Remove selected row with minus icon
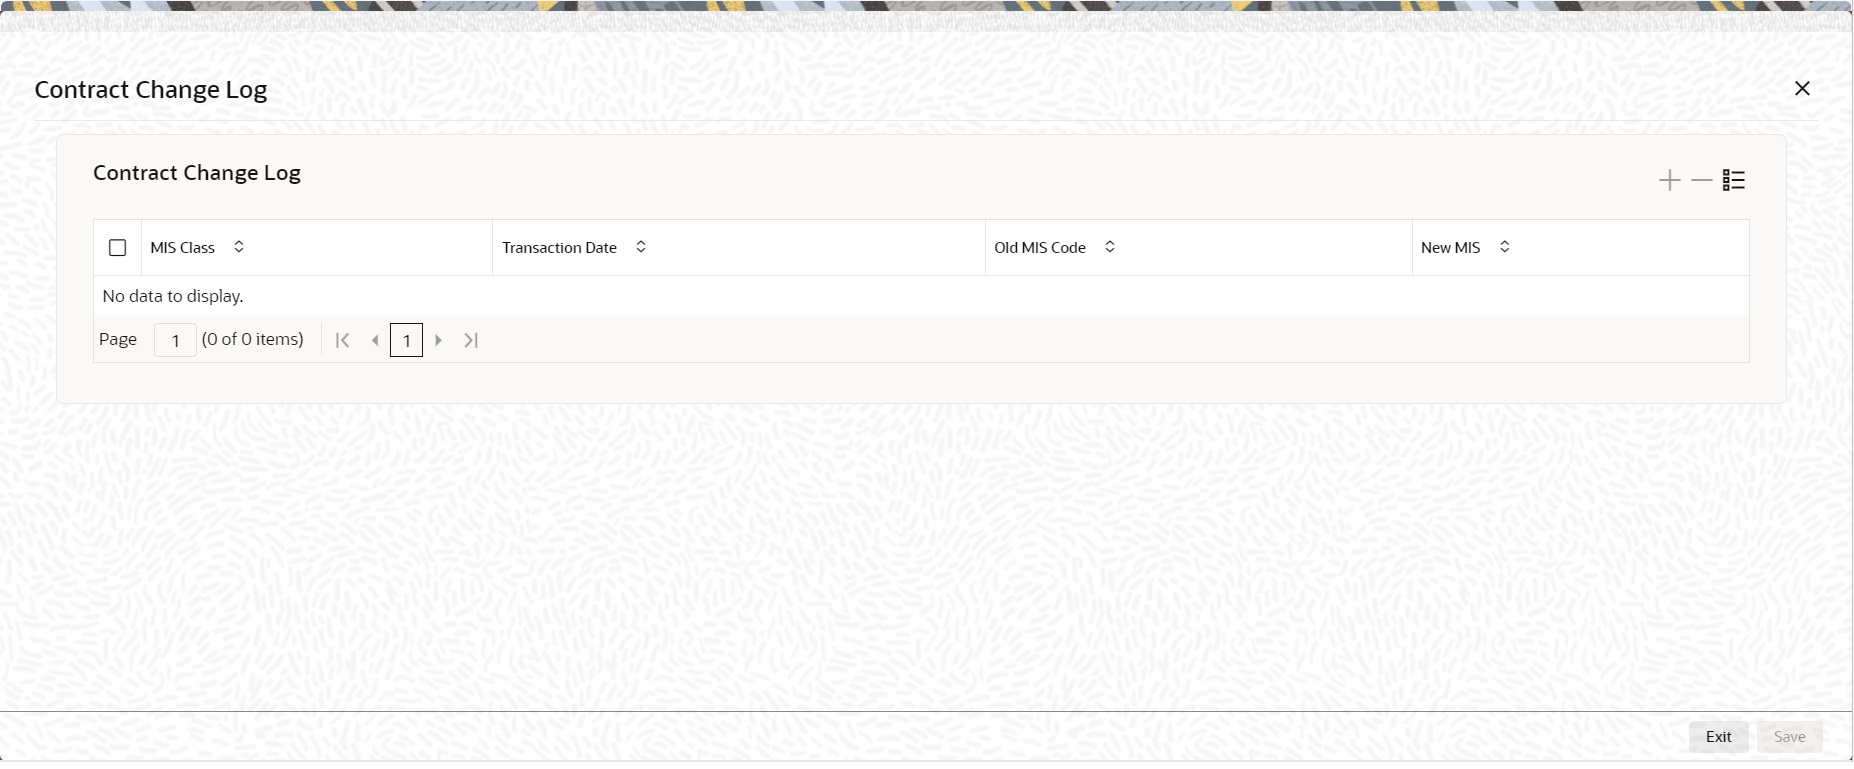Viewport: 1854px width, 769px height. click(x=1701, y=180)
